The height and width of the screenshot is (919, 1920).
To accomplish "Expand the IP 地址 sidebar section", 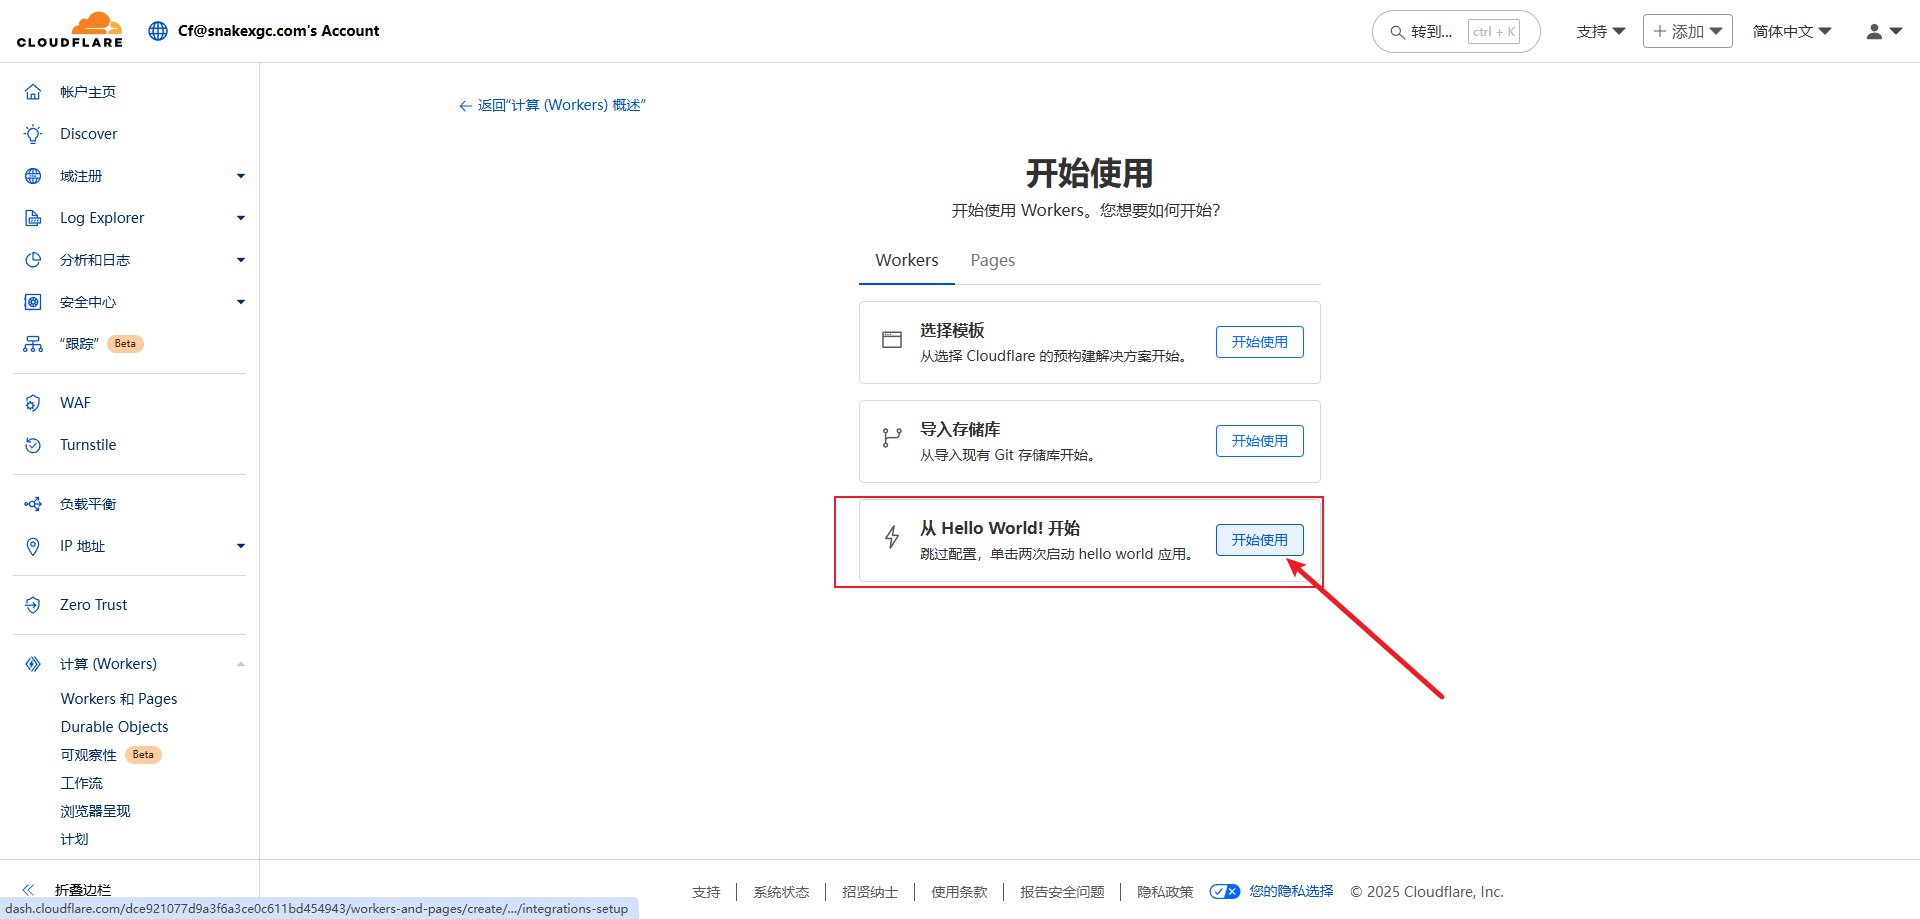I will 241,546.
